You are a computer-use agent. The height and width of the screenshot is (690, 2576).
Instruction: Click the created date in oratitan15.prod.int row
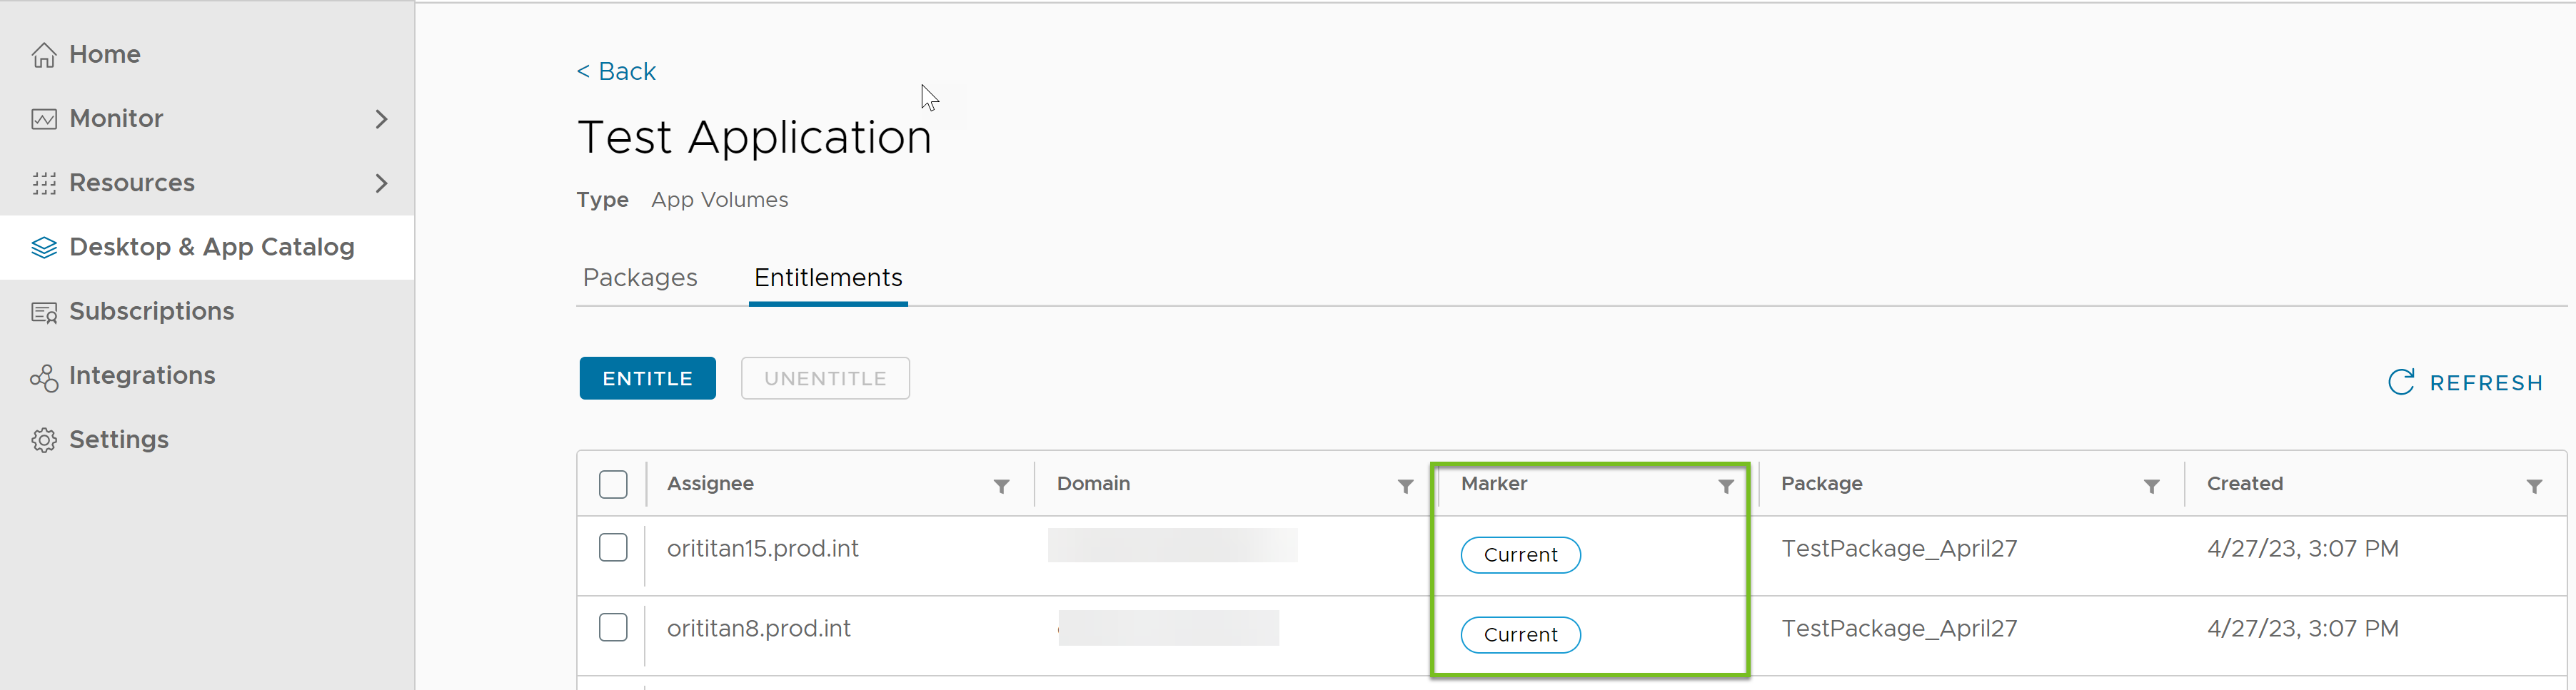(x=2302, y=548)
